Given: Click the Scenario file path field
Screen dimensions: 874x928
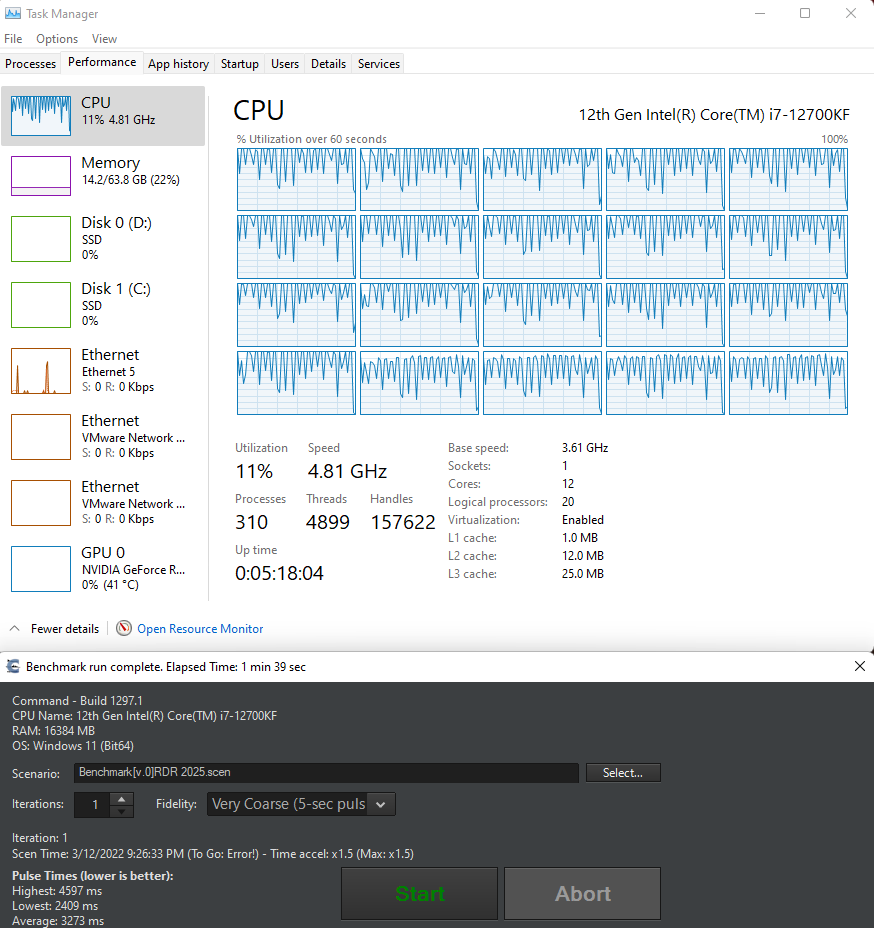Looking at the screenshot, I should pos(326,772).
